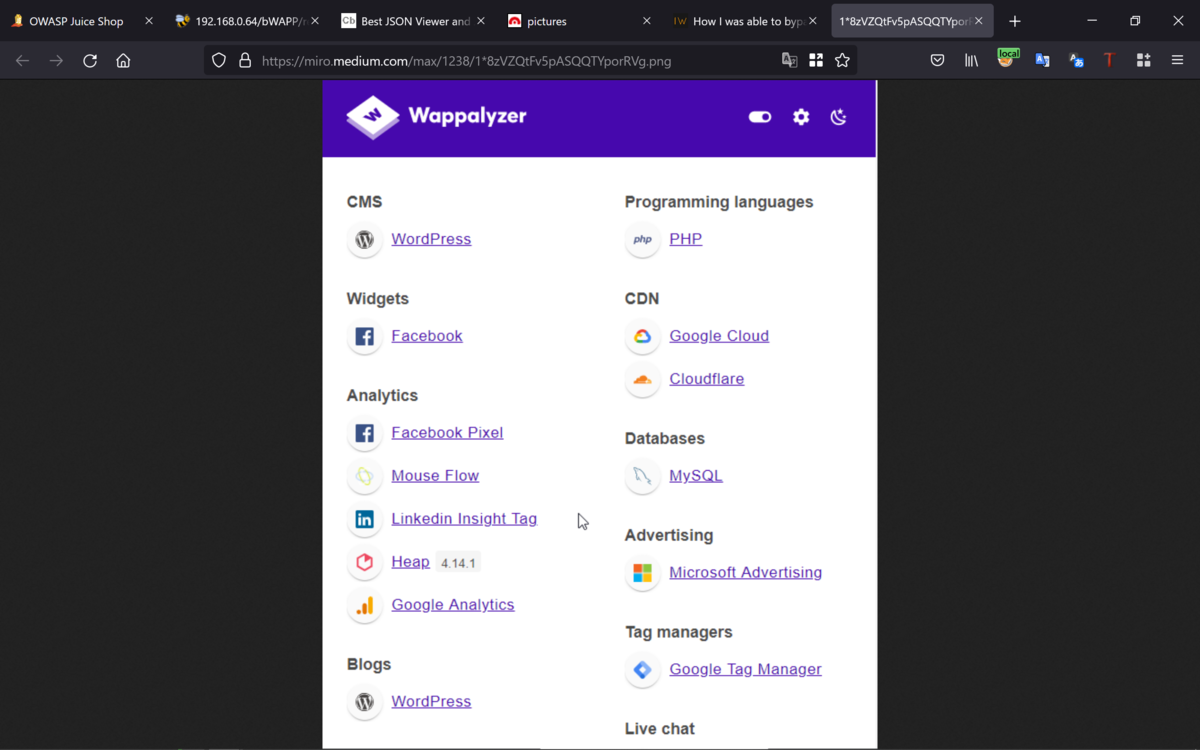The image size is (1200, 750).
Task: Go forward to next page
Action: pos(56,61)
